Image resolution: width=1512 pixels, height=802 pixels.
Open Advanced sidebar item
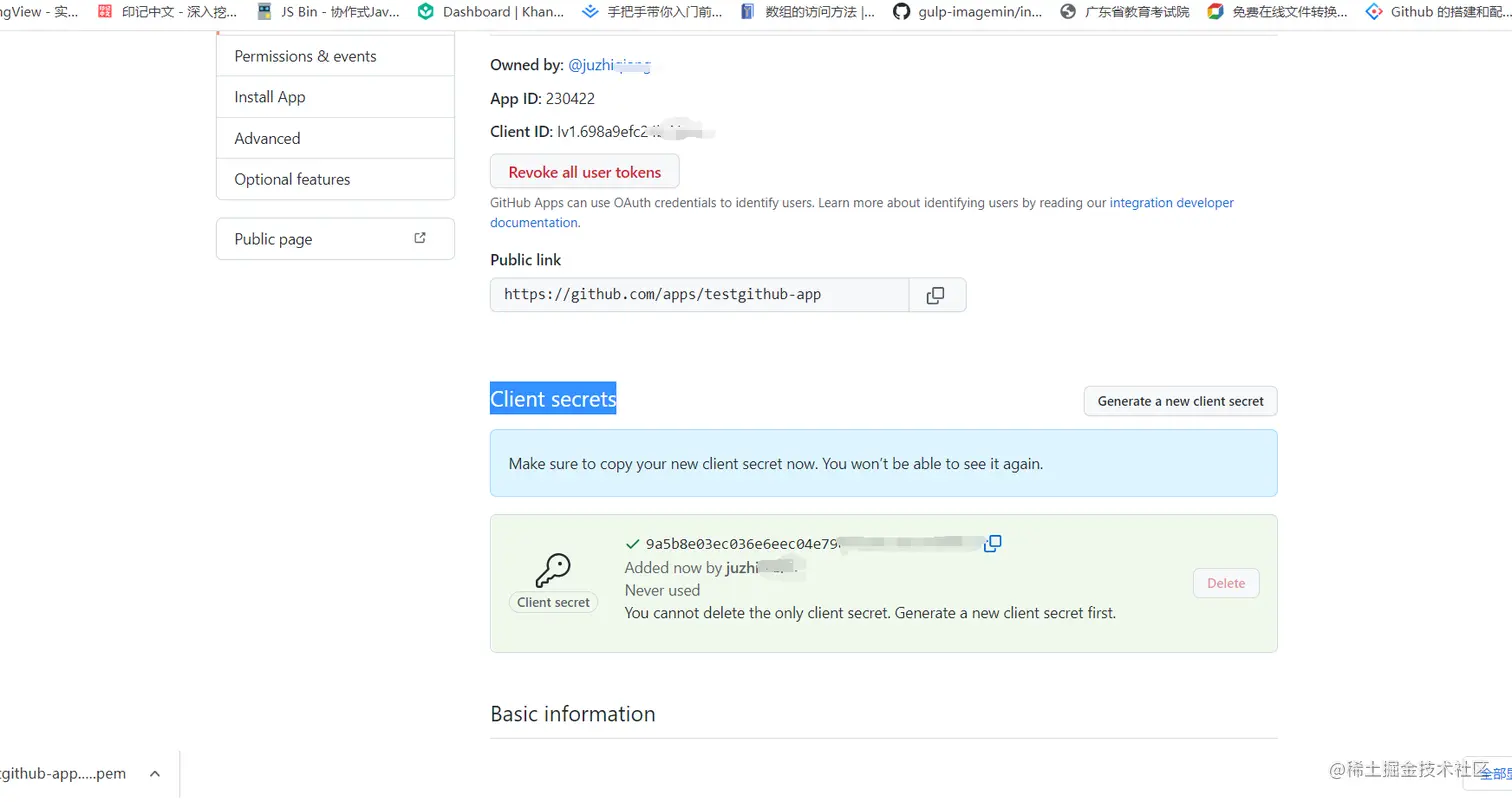(335, 138)
